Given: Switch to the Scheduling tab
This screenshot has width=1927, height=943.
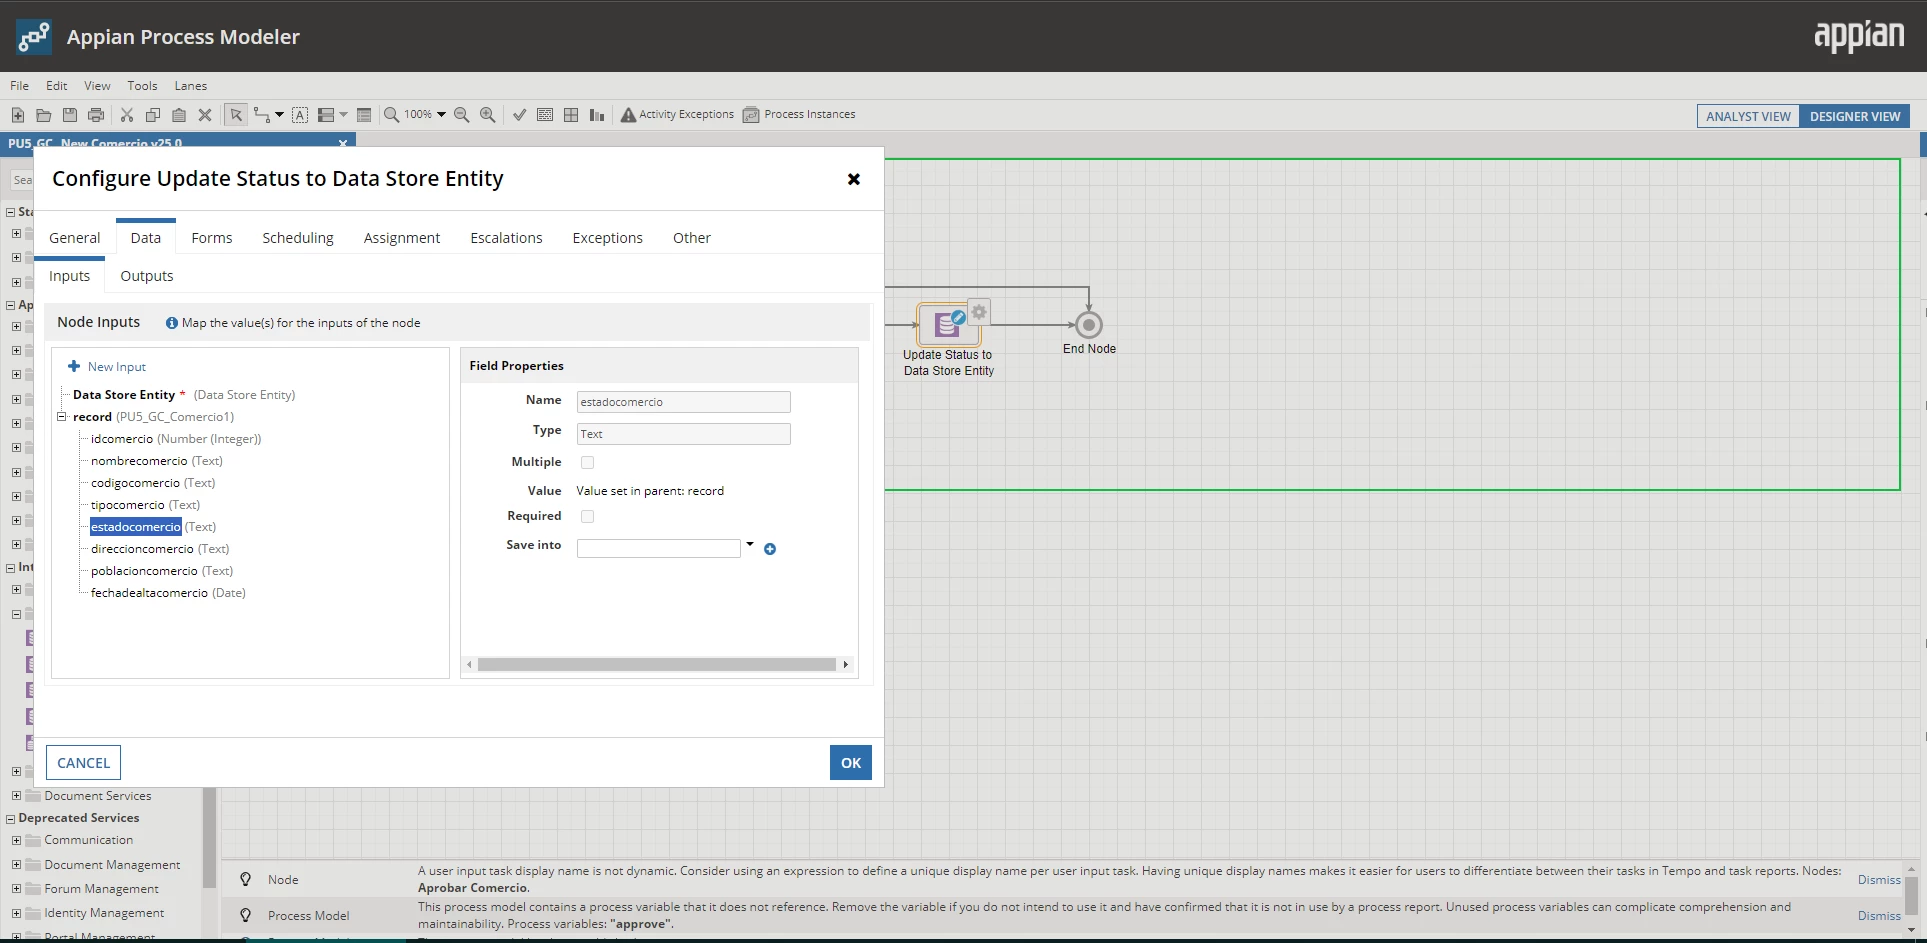Looking at the screenshot, I should (x=298, y=238).
